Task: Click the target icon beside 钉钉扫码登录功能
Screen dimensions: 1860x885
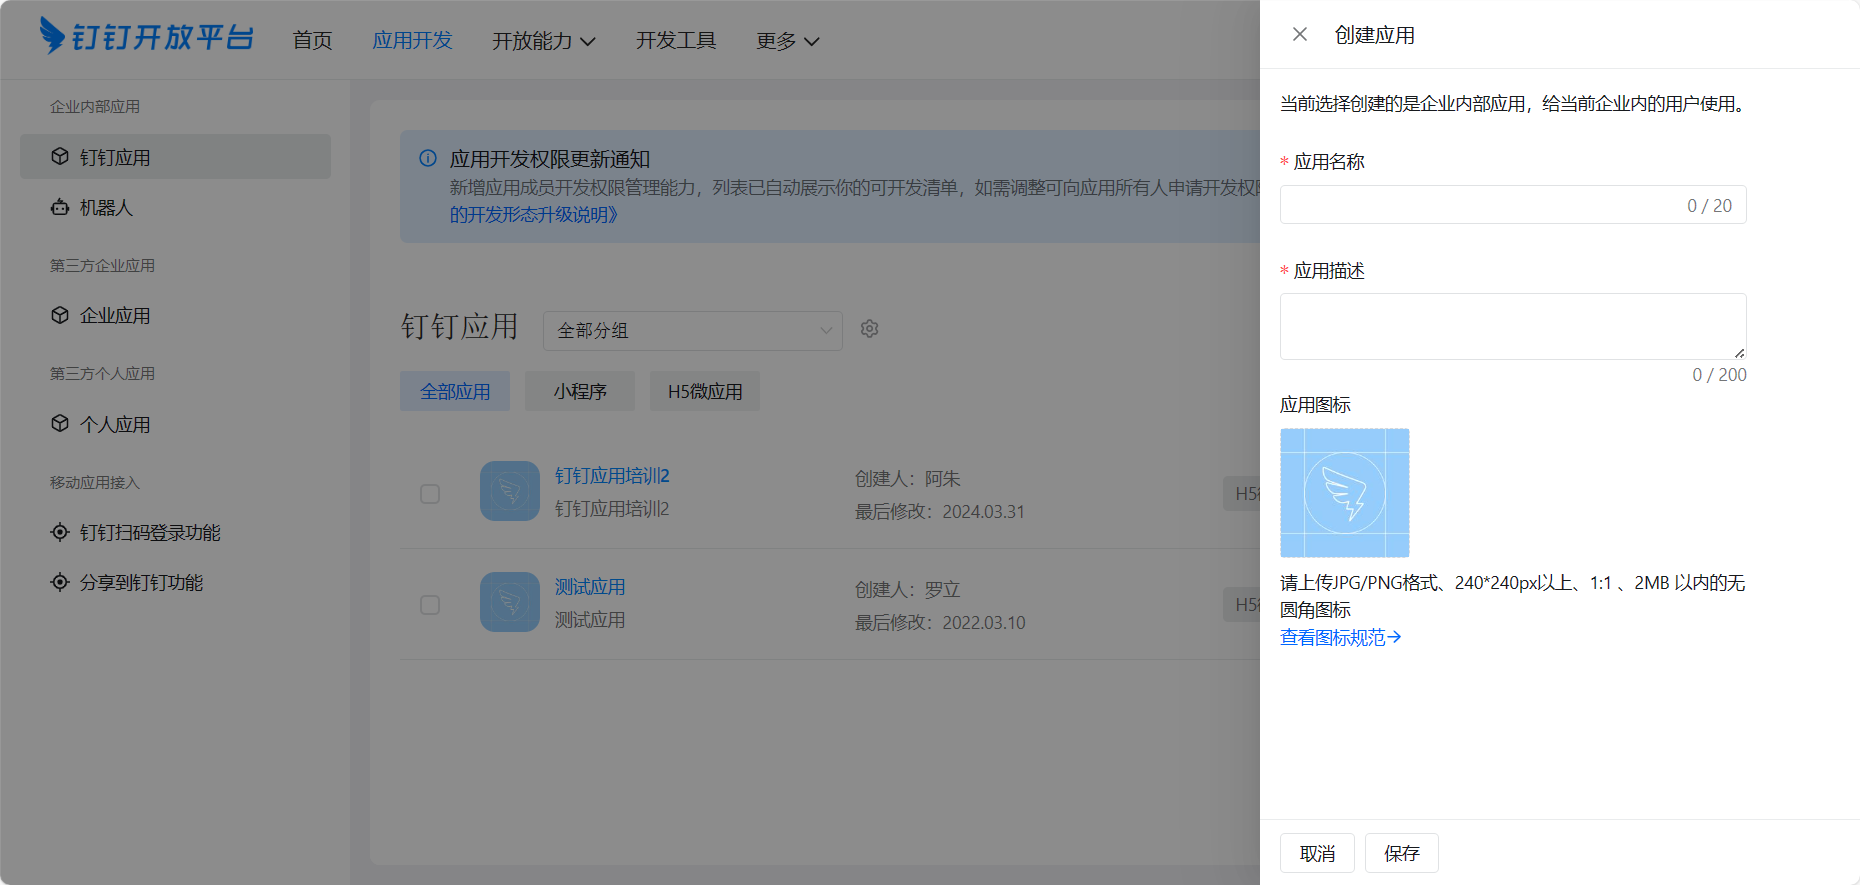Action: [60, 532]
